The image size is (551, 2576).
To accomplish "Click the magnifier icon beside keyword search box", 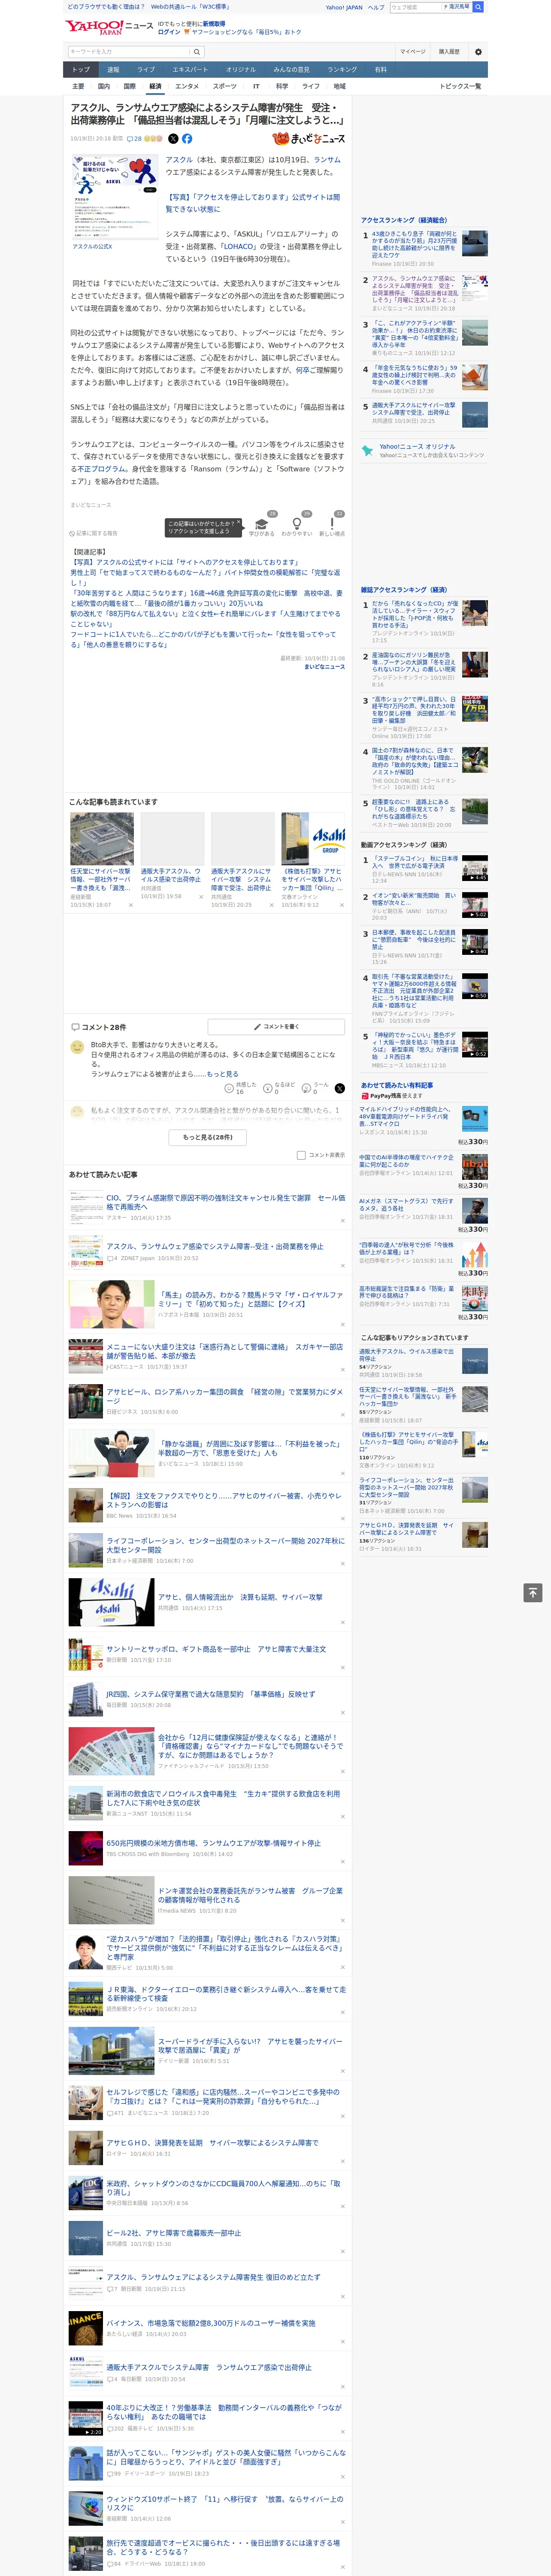I will pyautogui.click(x=197, y=52).
